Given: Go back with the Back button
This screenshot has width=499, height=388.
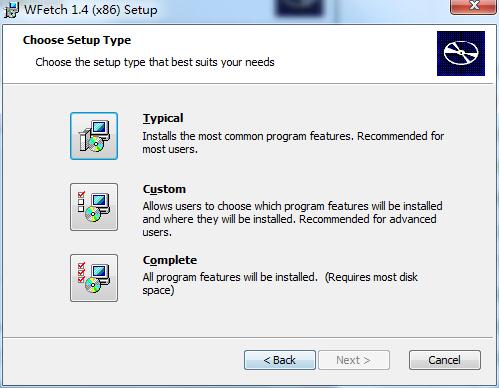Looking at the screenshot, I should (x=280, y=360).
